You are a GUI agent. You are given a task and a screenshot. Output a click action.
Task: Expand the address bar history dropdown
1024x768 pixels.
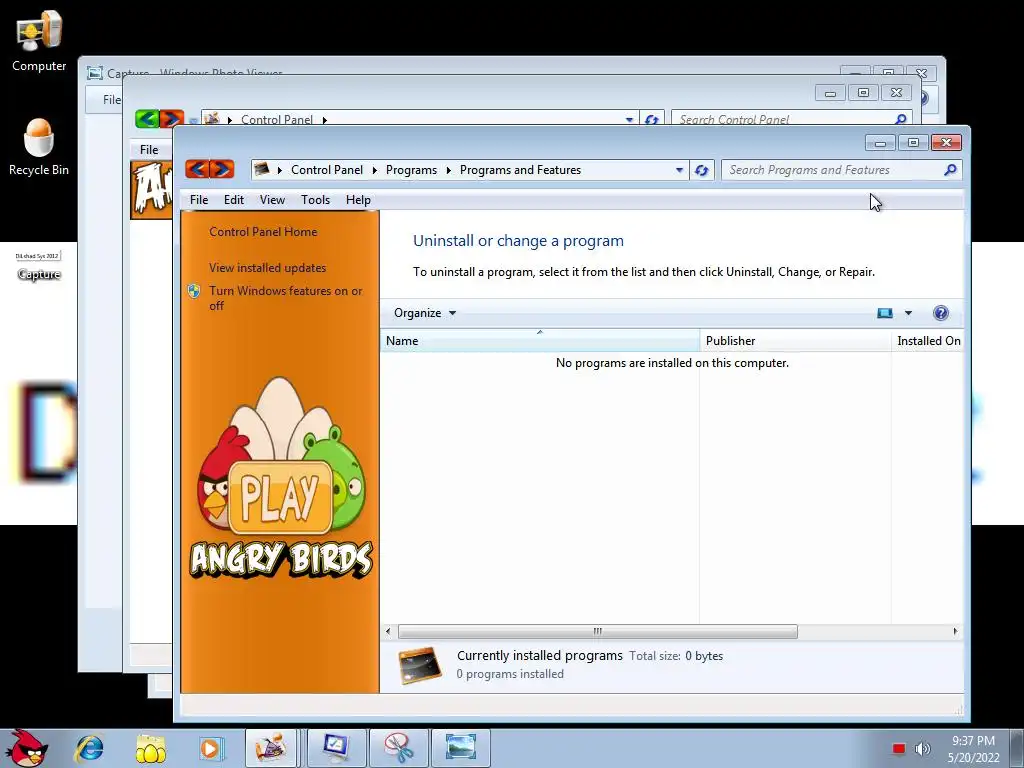[x=679, y=170]
